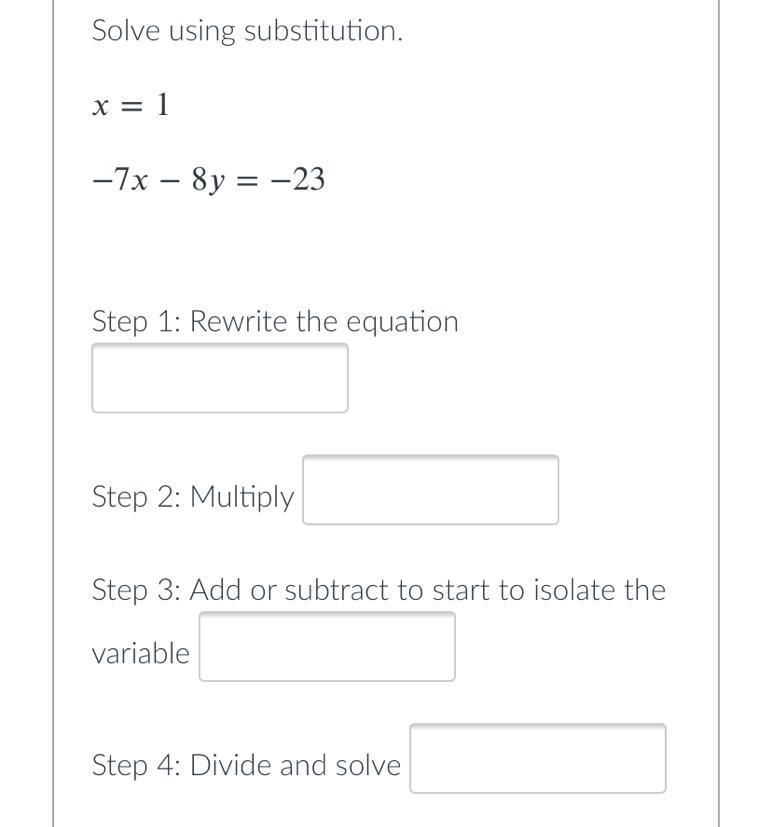Viewport: 772px width, 827px height.
Task: Click the Step 1 Rewrite the equation input box
Action: (220, 378)
